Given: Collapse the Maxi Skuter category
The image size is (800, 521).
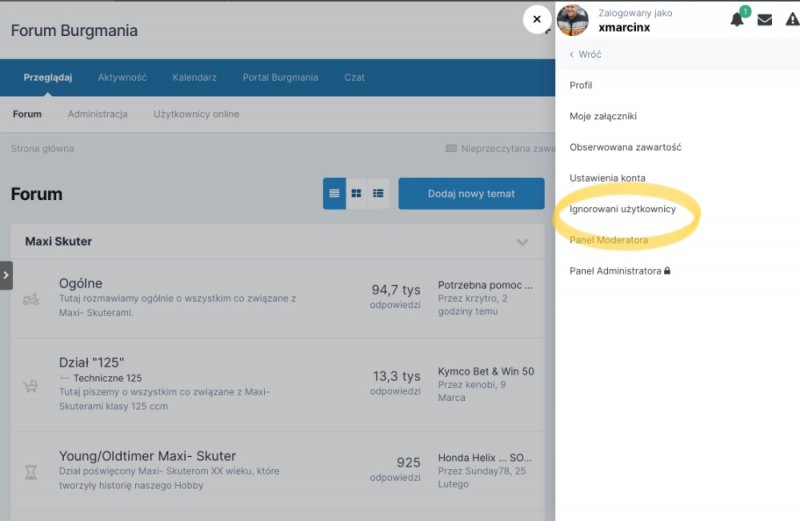Looking at the screenshot, I should (522, 242).
